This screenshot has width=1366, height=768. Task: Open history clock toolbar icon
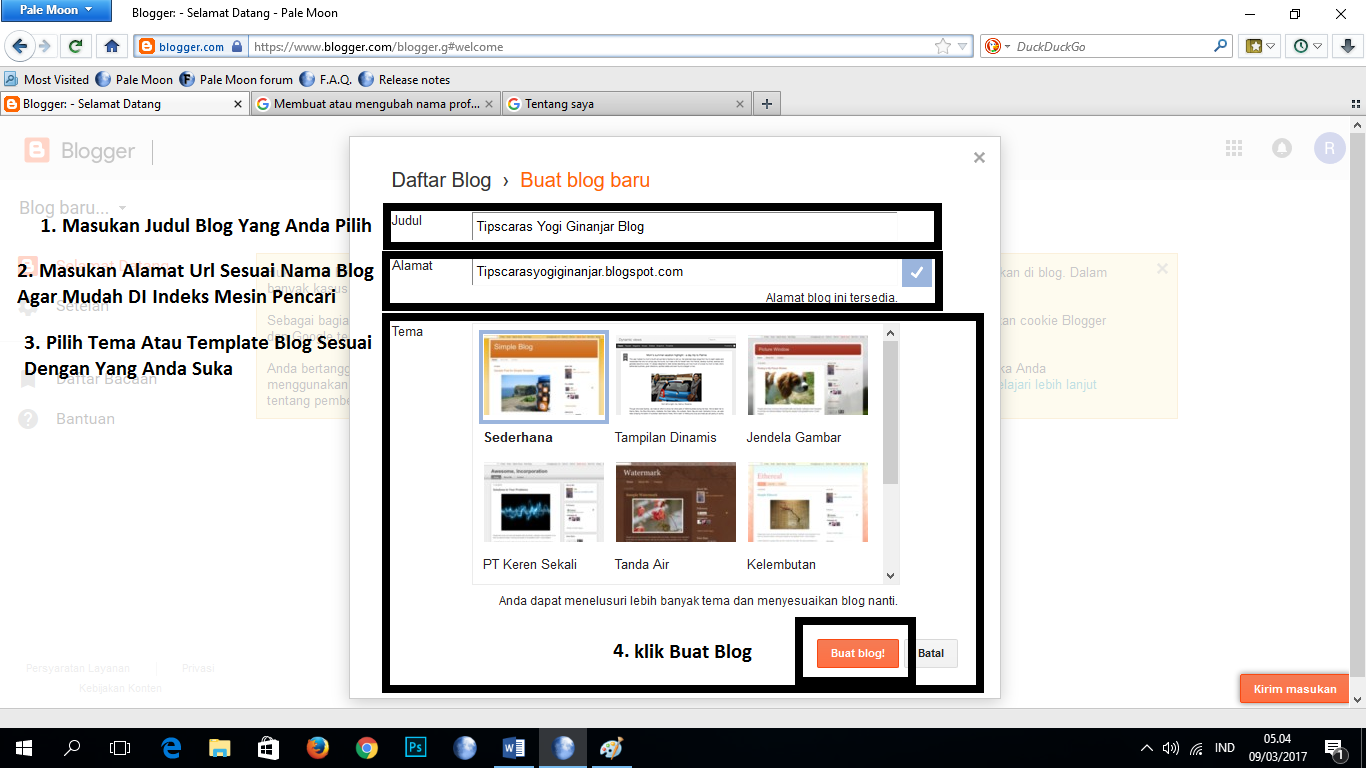[x=1307, y=46]
